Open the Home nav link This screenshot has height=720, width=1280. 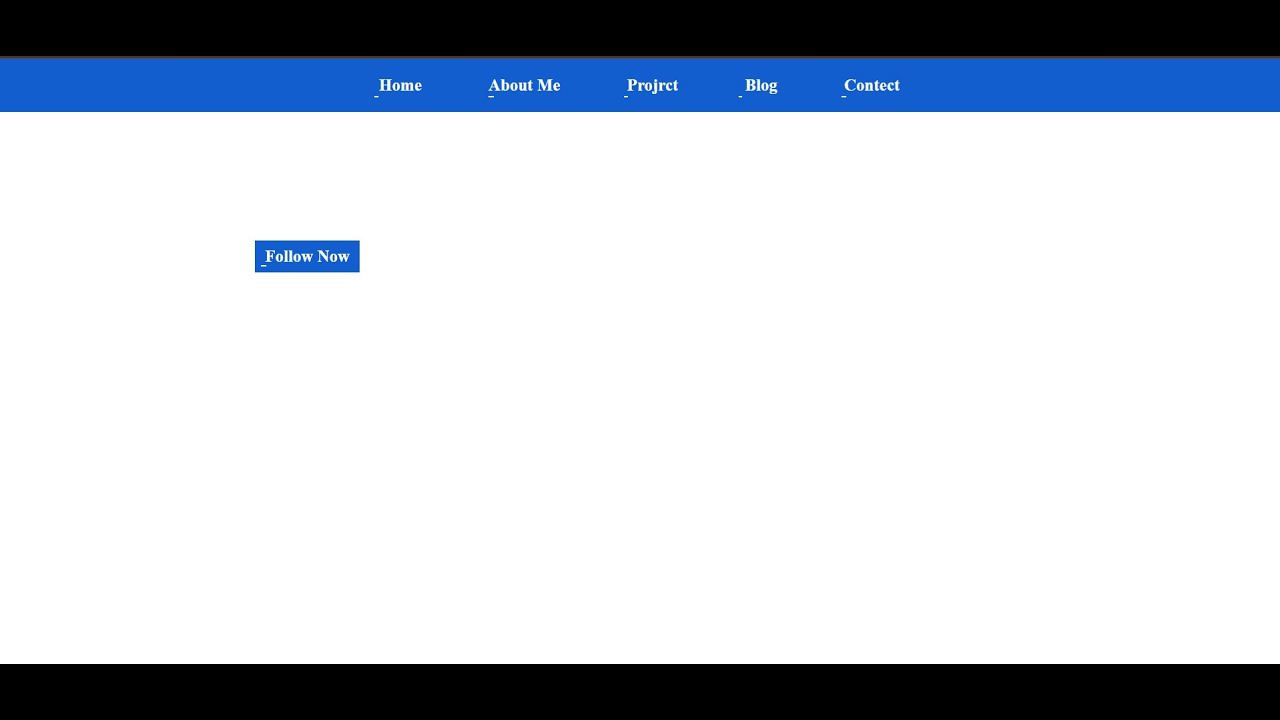(x=399, y=86)
